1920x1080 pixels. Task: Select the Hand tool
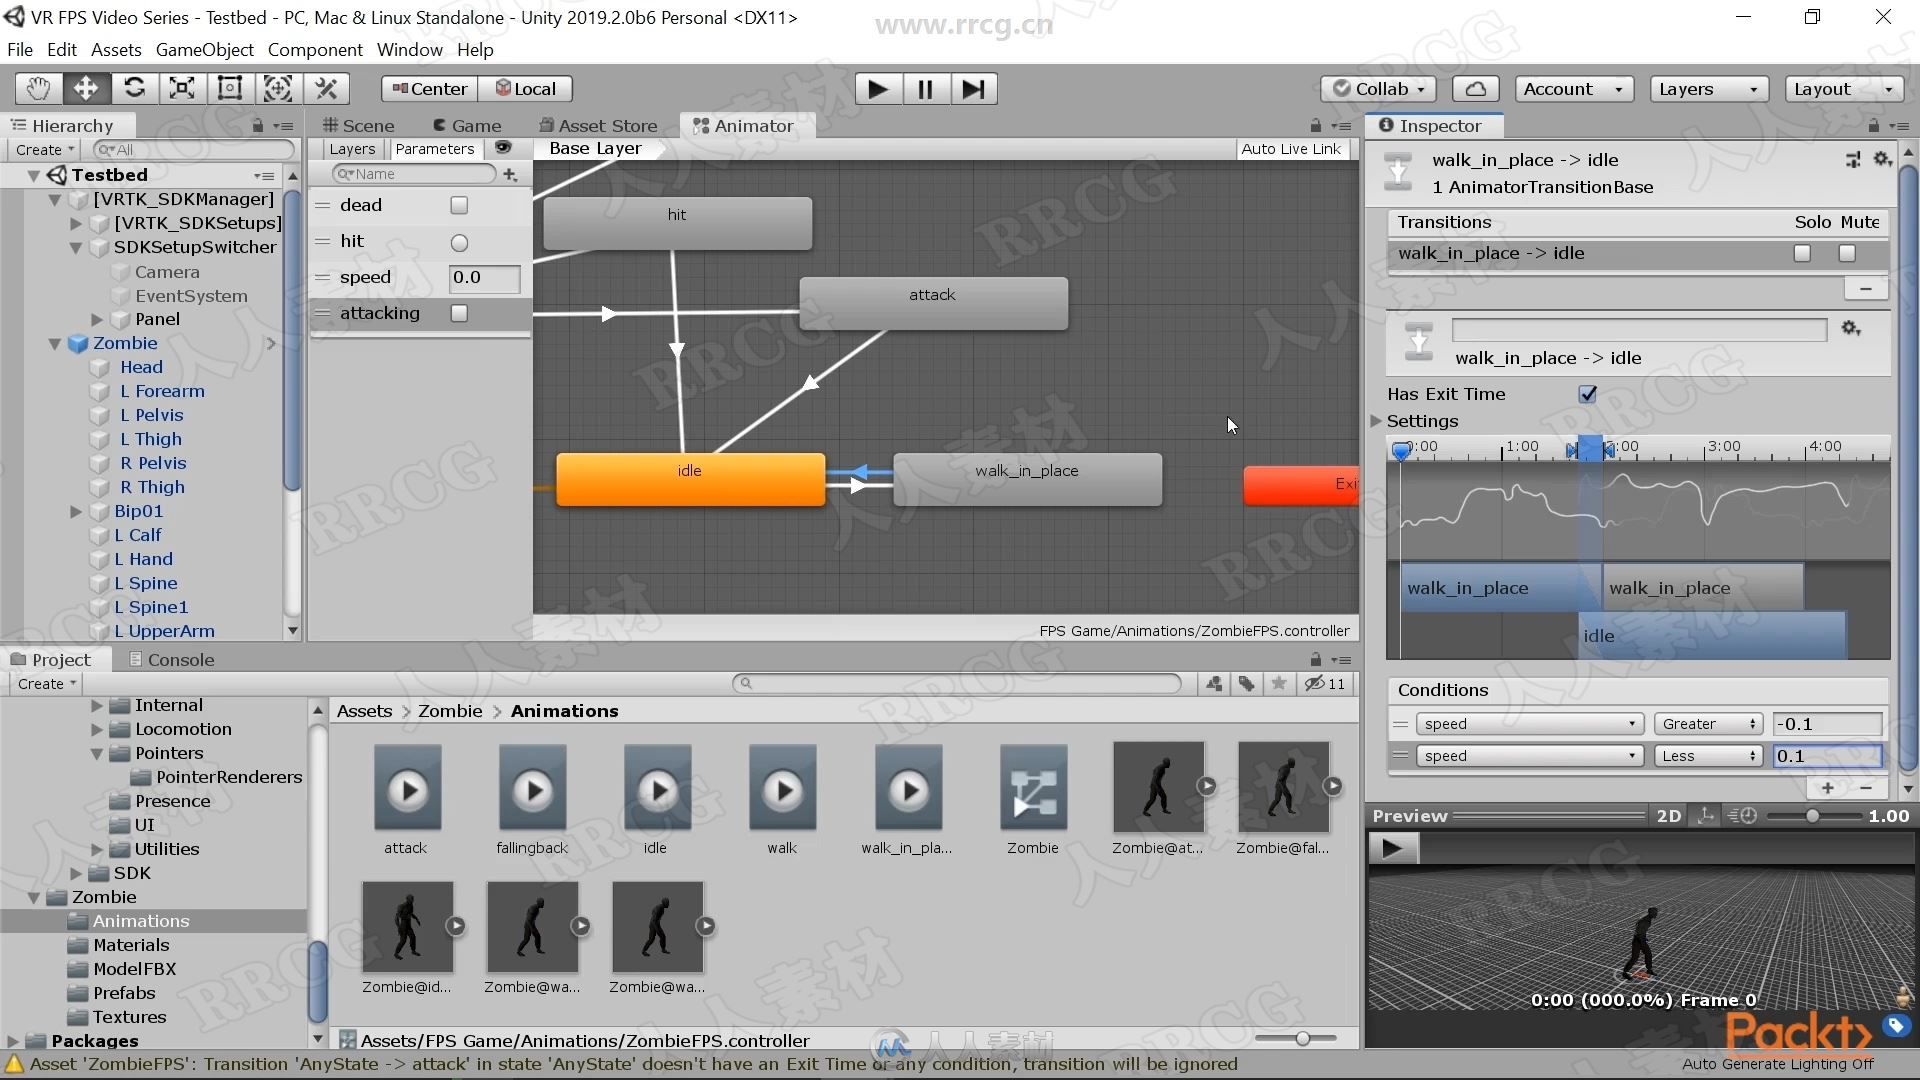point(38,89)
